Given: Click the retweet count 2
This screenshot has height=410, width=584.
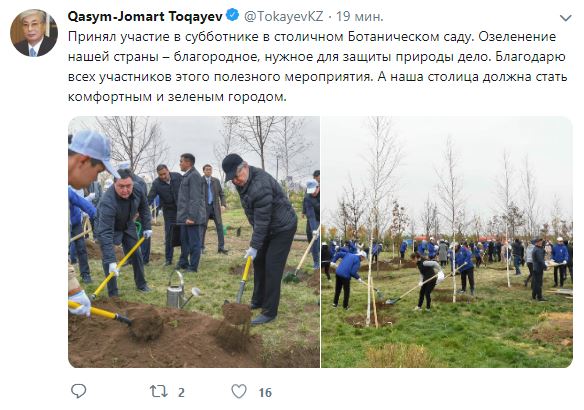Looking at the screenshot, I should pos(181,392).
